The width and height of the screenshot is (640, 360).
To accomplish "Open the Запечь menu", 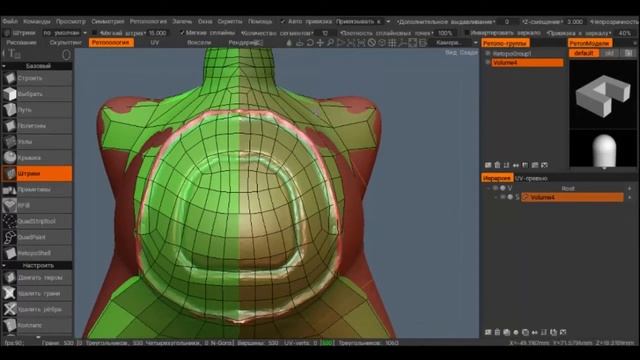I will pos(182,21).
